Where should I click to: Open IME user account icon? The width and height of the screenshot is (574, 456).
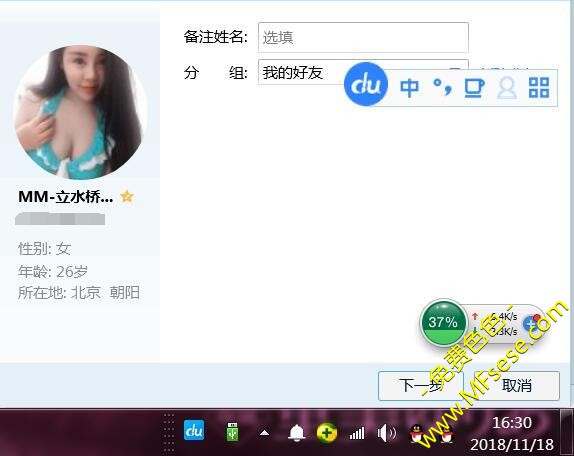507,88
